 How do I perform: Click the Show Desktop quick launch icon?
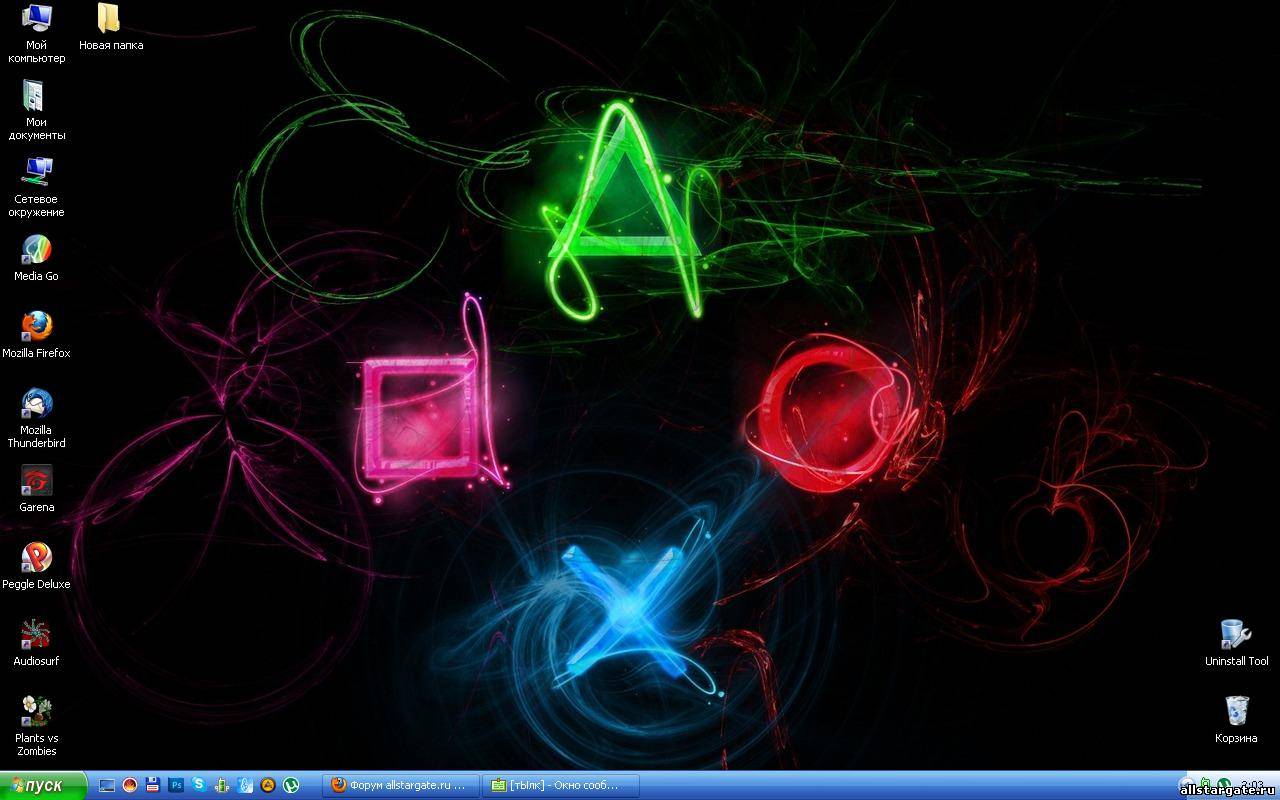tap(107, 785)
